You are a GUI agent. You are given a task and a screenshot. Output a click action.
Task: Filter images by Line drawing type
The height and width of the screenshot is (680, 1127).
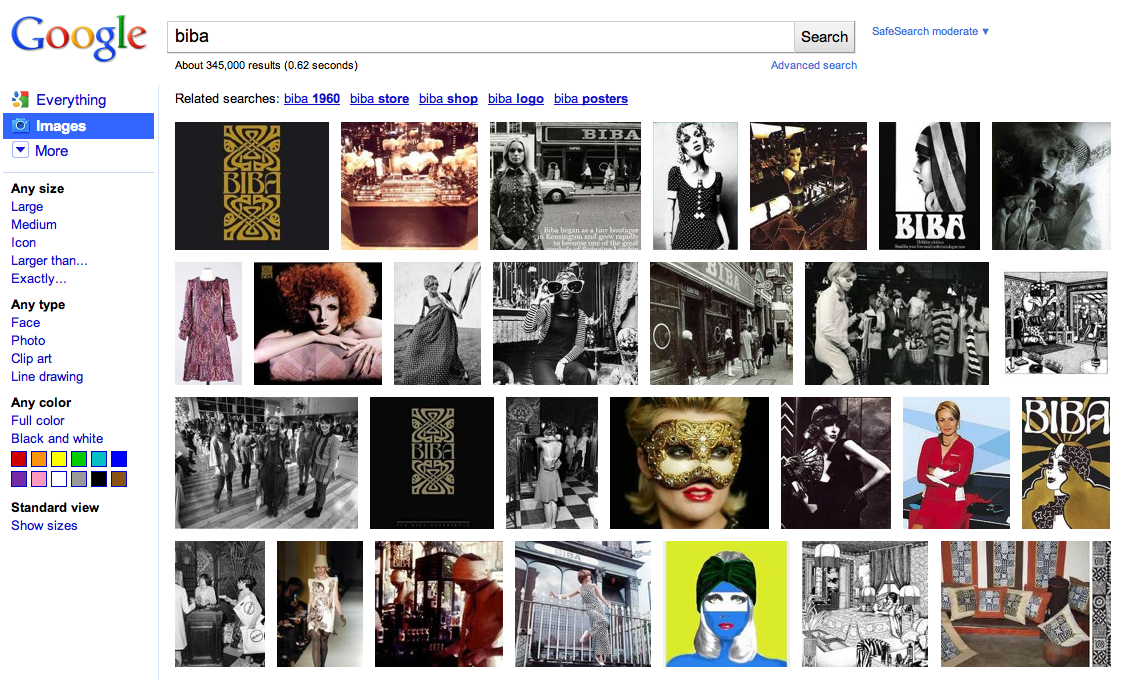coord(47,377)
